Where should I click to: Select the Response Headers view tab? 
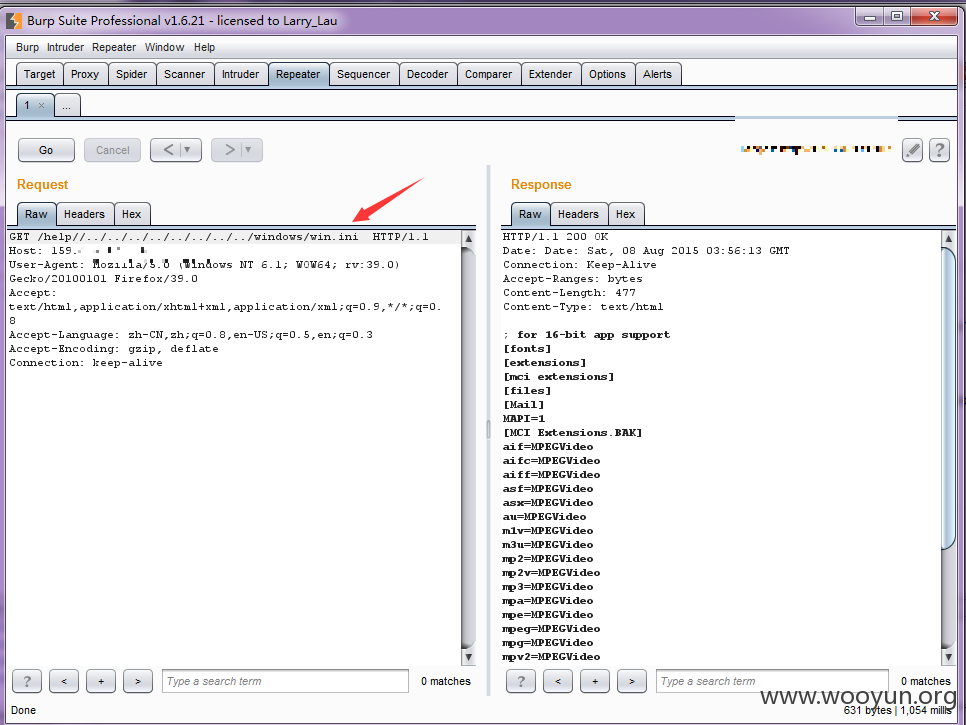(x=578, y=214)
